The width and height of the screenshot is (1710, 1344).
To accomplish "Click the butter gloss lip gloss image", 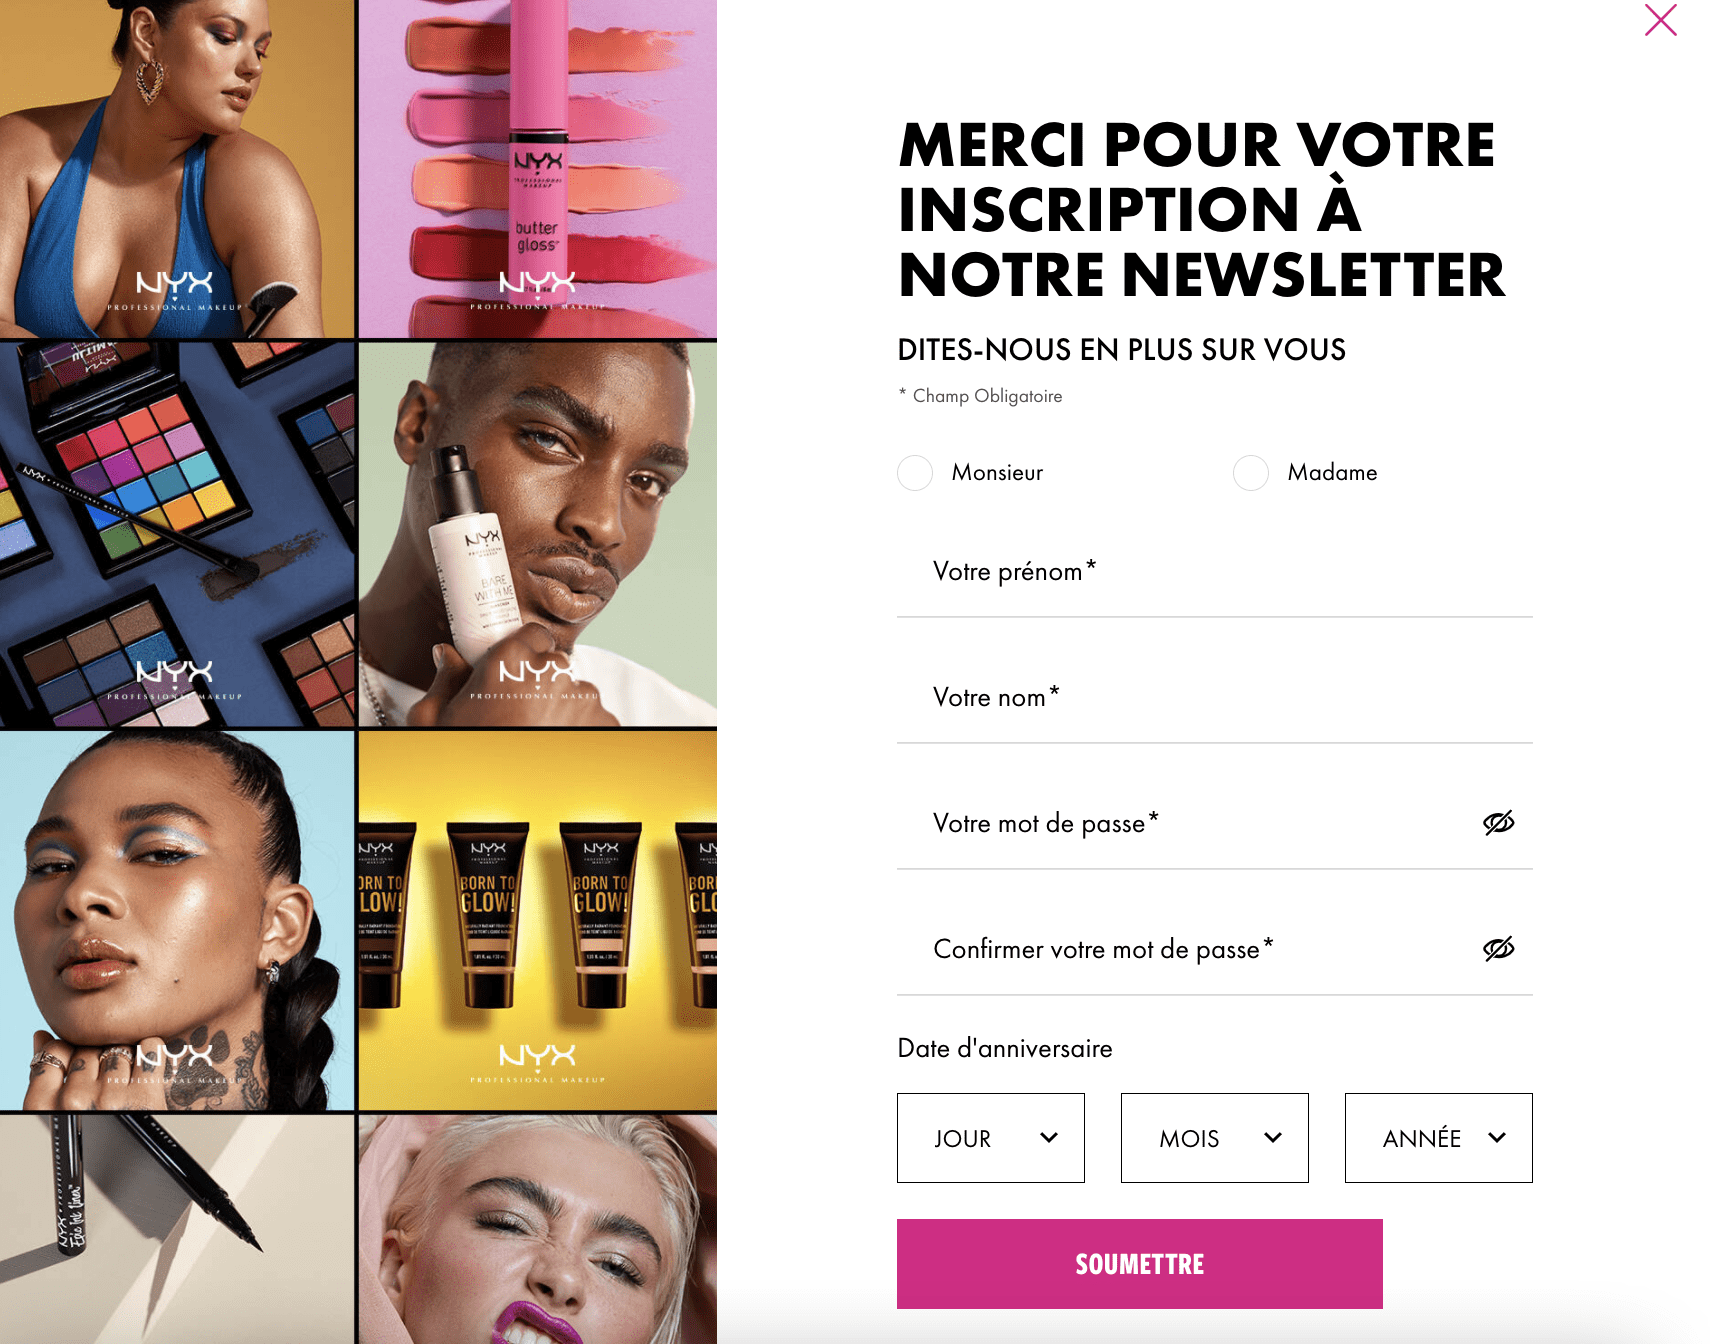I will tap(538, 168).
